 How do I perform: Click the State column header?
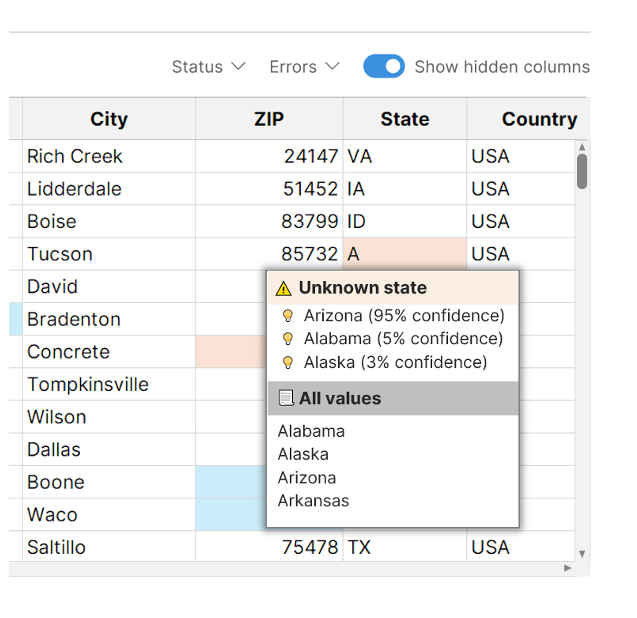pyautogui.click(x=405, y=119)
